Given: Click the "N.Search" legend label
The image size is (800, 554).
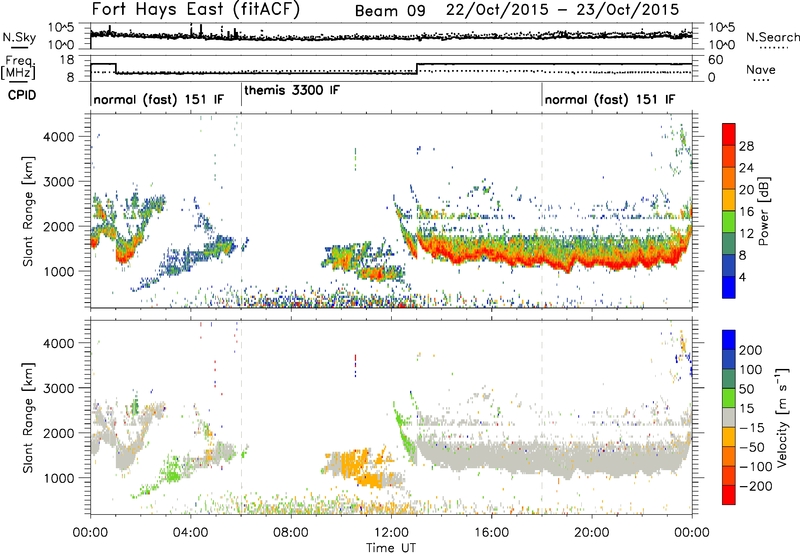Looking at the screenshot, I should 773,37.
